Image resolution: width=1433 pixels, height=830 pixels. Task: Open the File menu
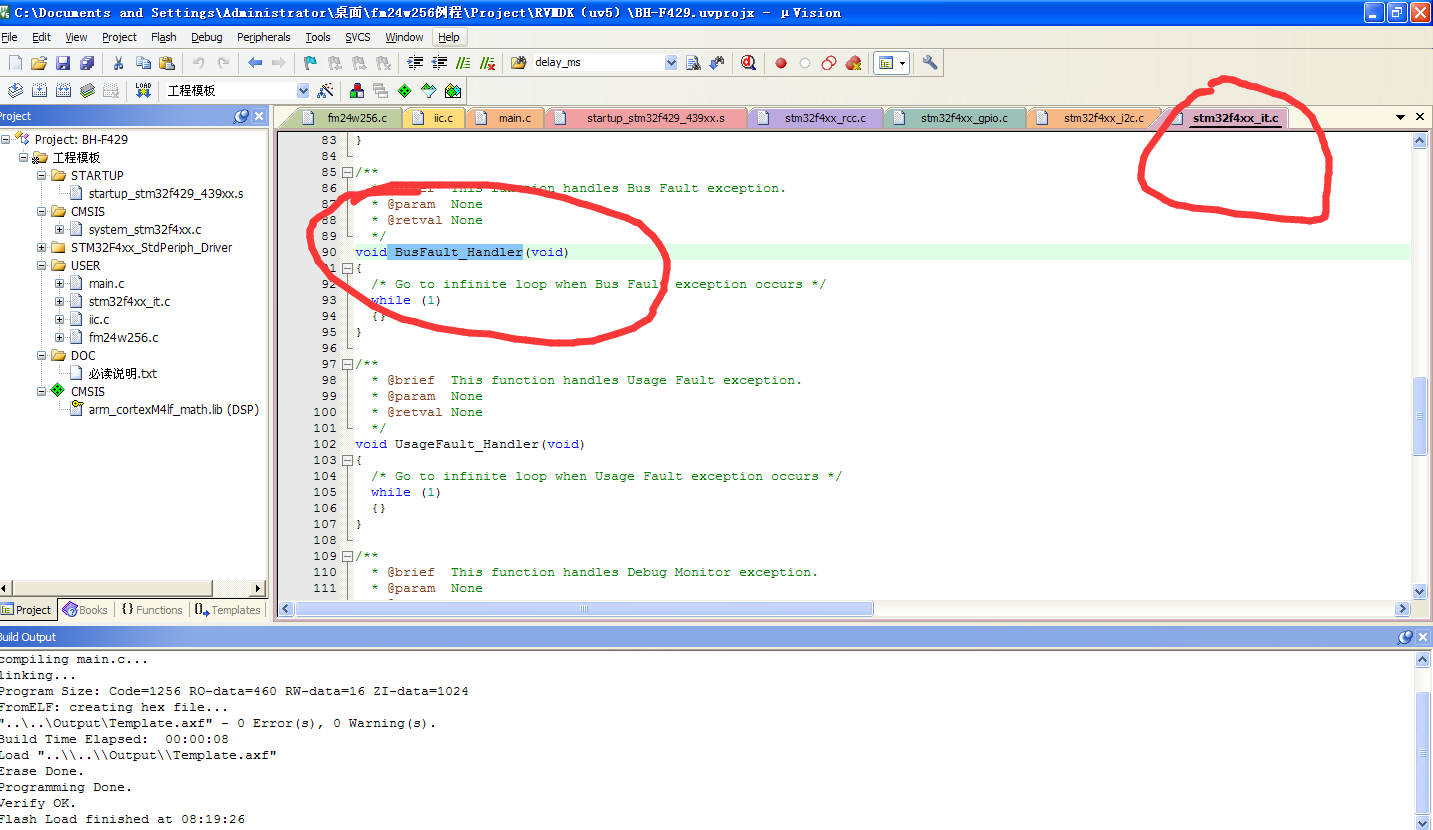[9, 37]
